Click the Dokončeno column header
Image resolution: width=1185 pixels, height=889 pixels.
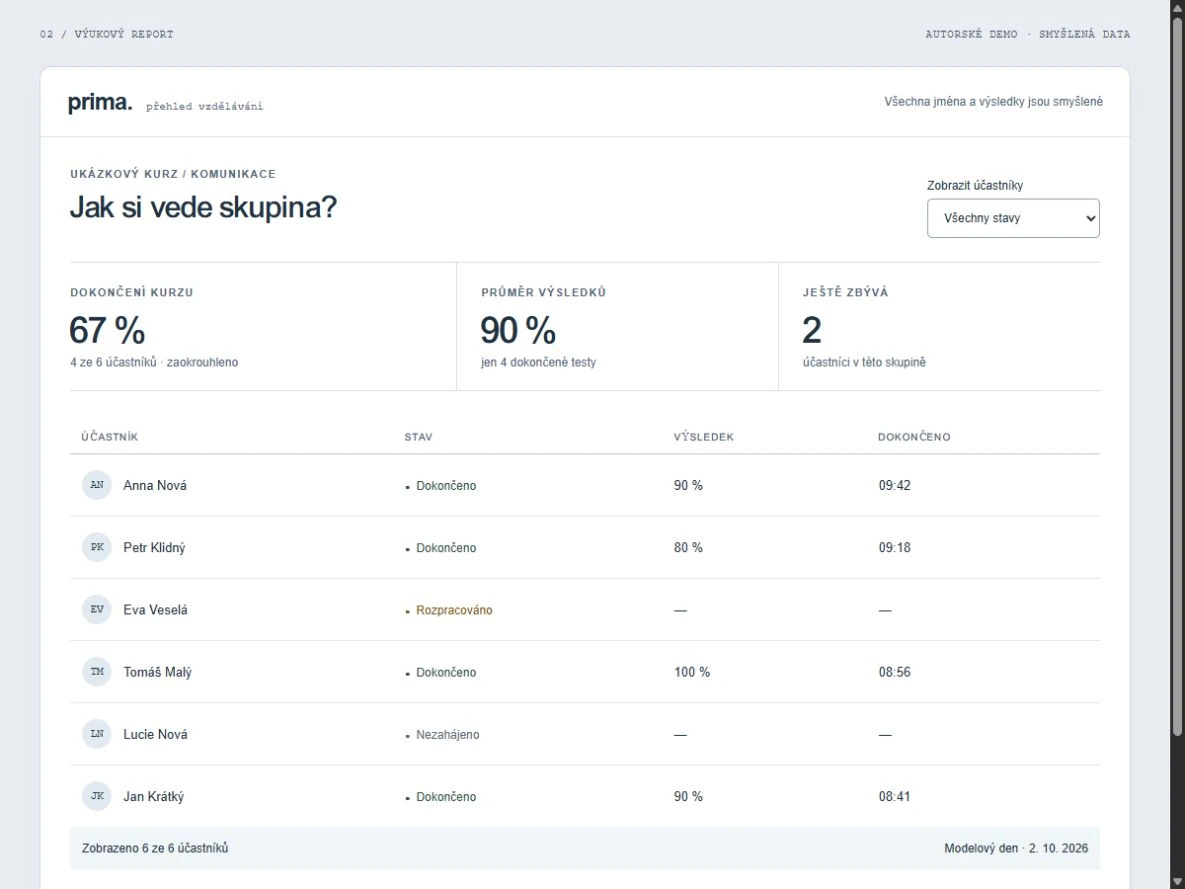[914, 437]
